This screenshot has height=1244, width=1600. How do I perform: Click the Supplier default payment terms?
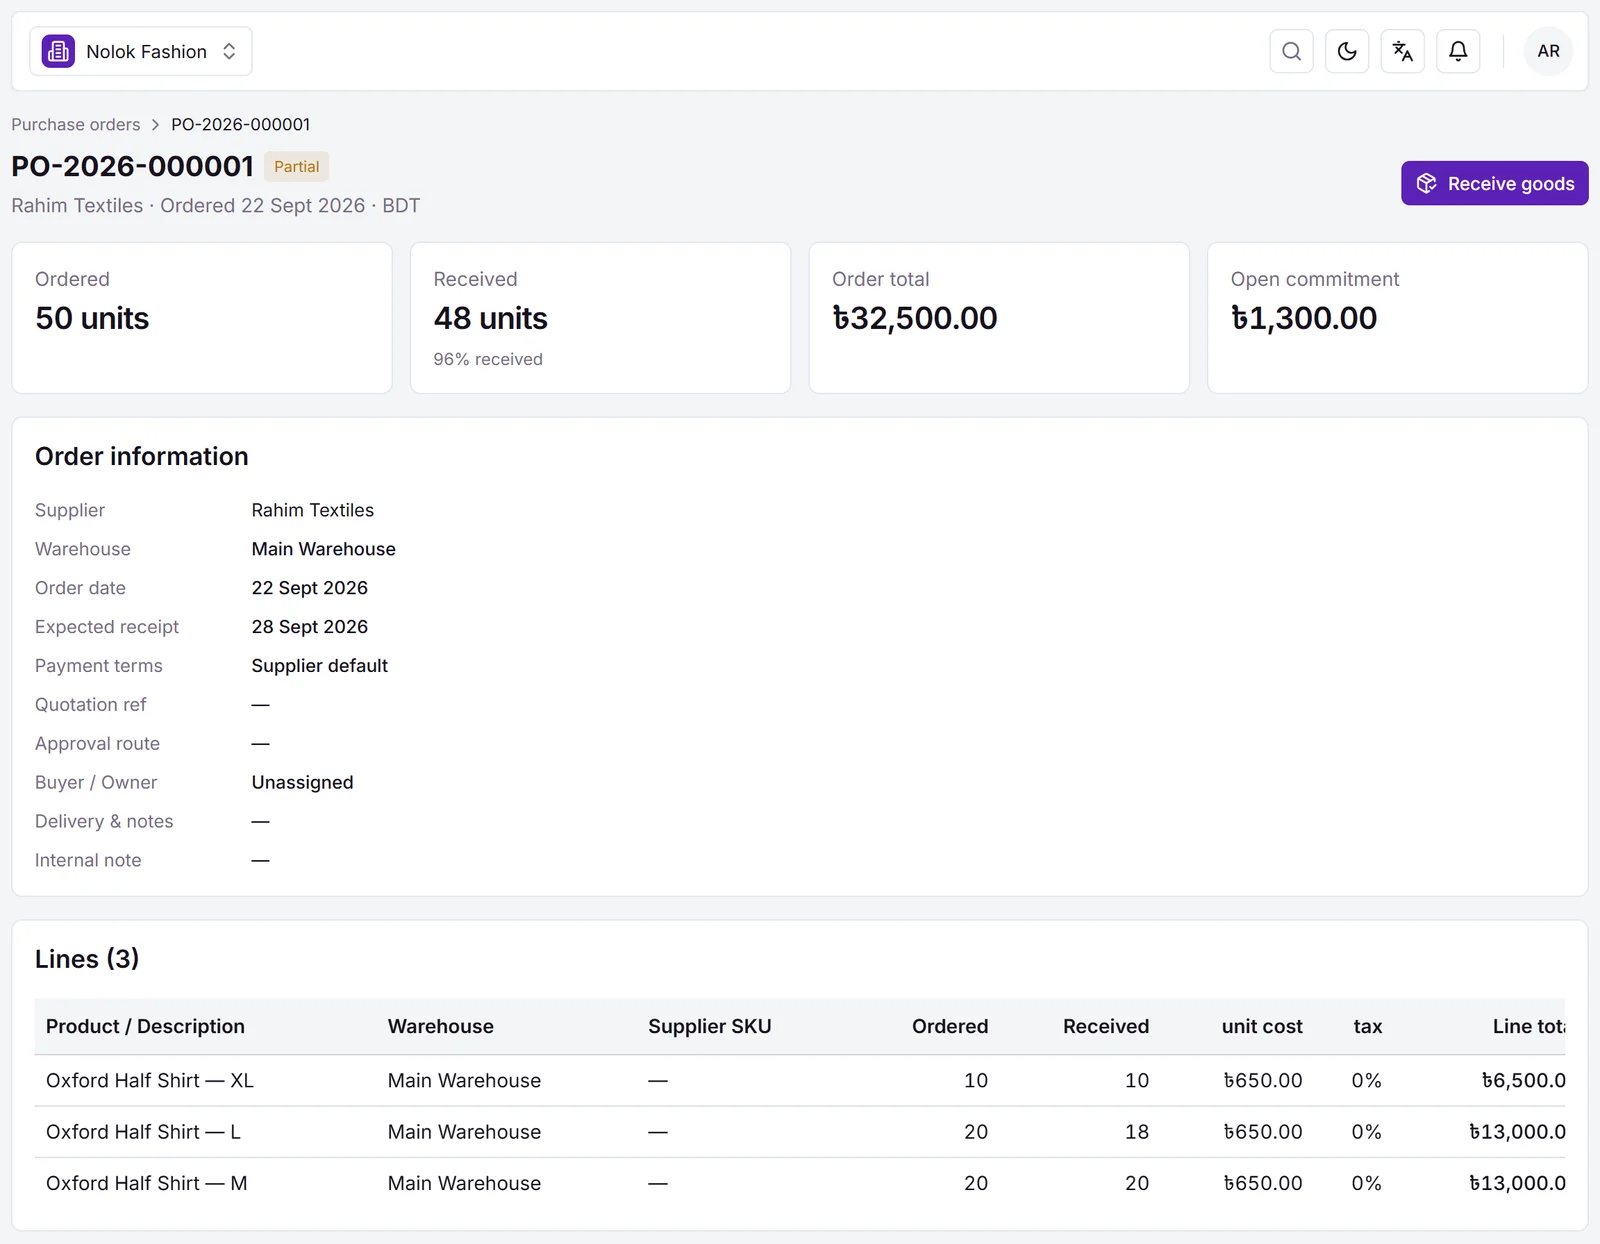pyautogui.click(x=320, y=666)
